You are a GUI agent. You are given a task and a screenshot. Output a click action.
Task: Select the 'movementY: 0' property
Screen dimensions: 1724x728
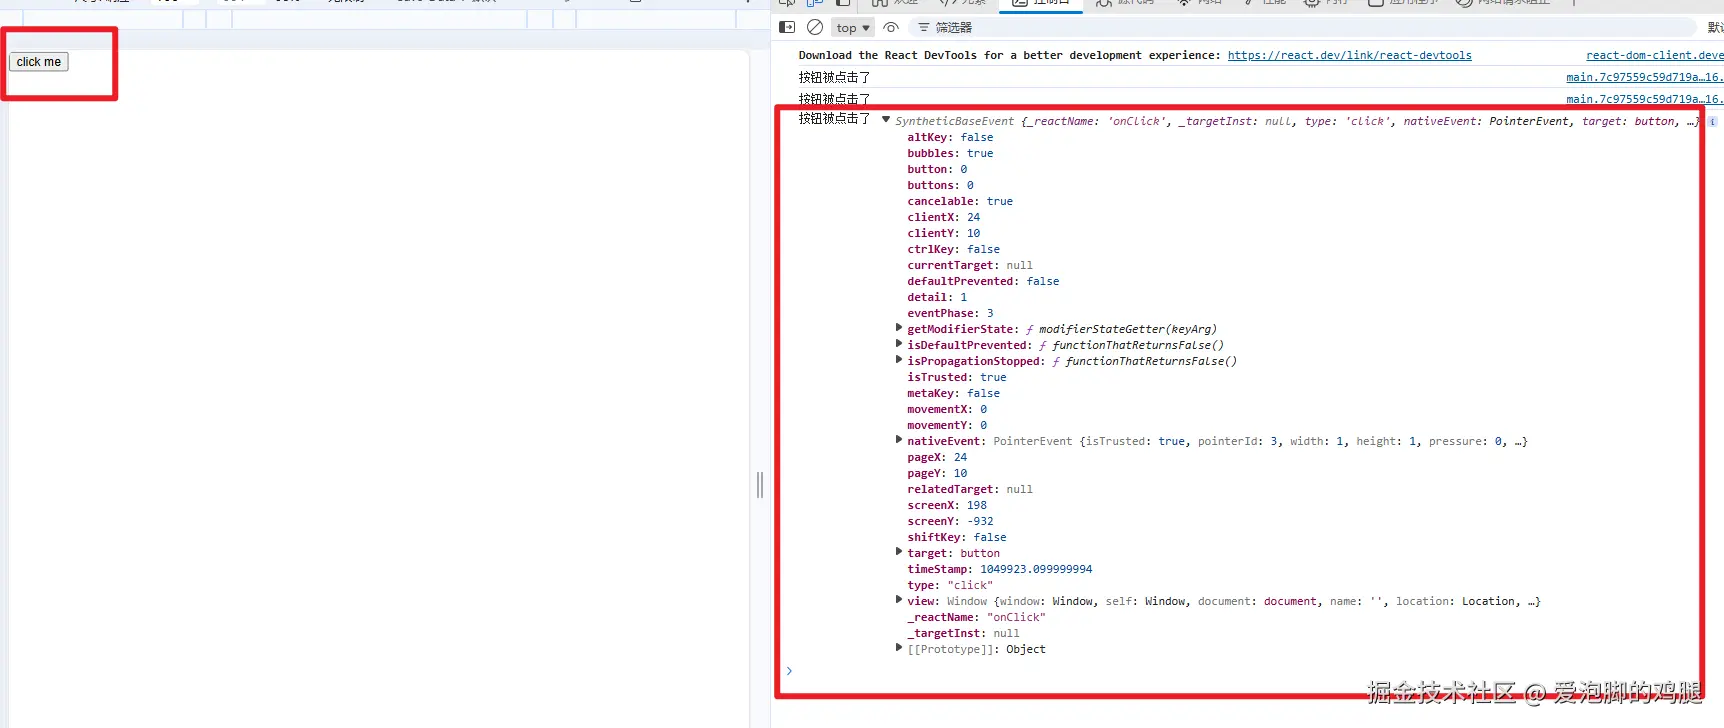[947, 426]
